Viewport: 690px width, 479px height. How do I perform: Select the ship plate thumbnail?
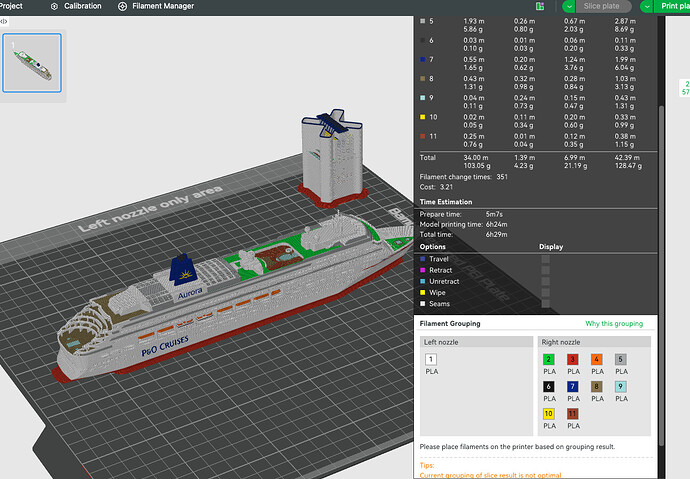coord(32,63)
